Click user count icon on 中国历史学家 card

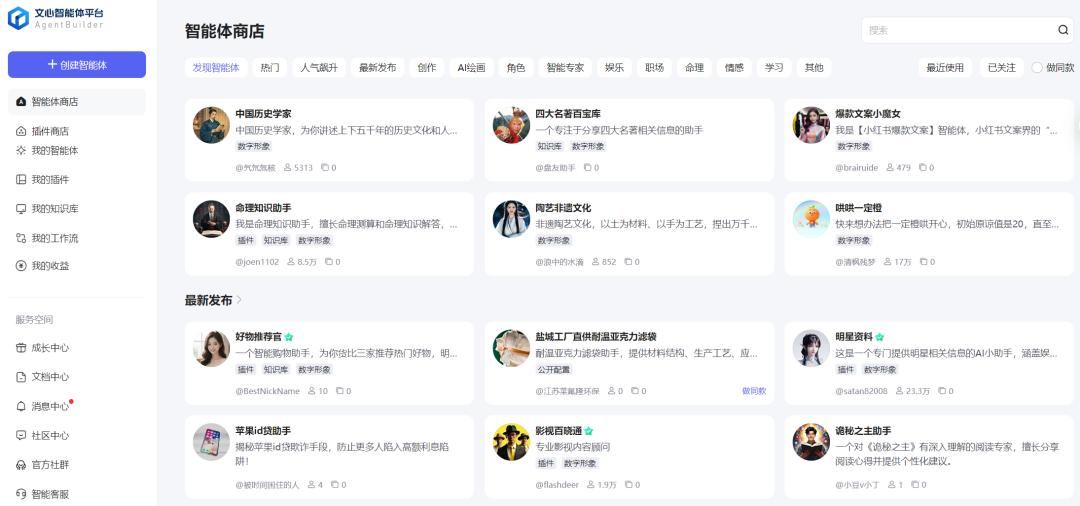click(x=288, y=167)
